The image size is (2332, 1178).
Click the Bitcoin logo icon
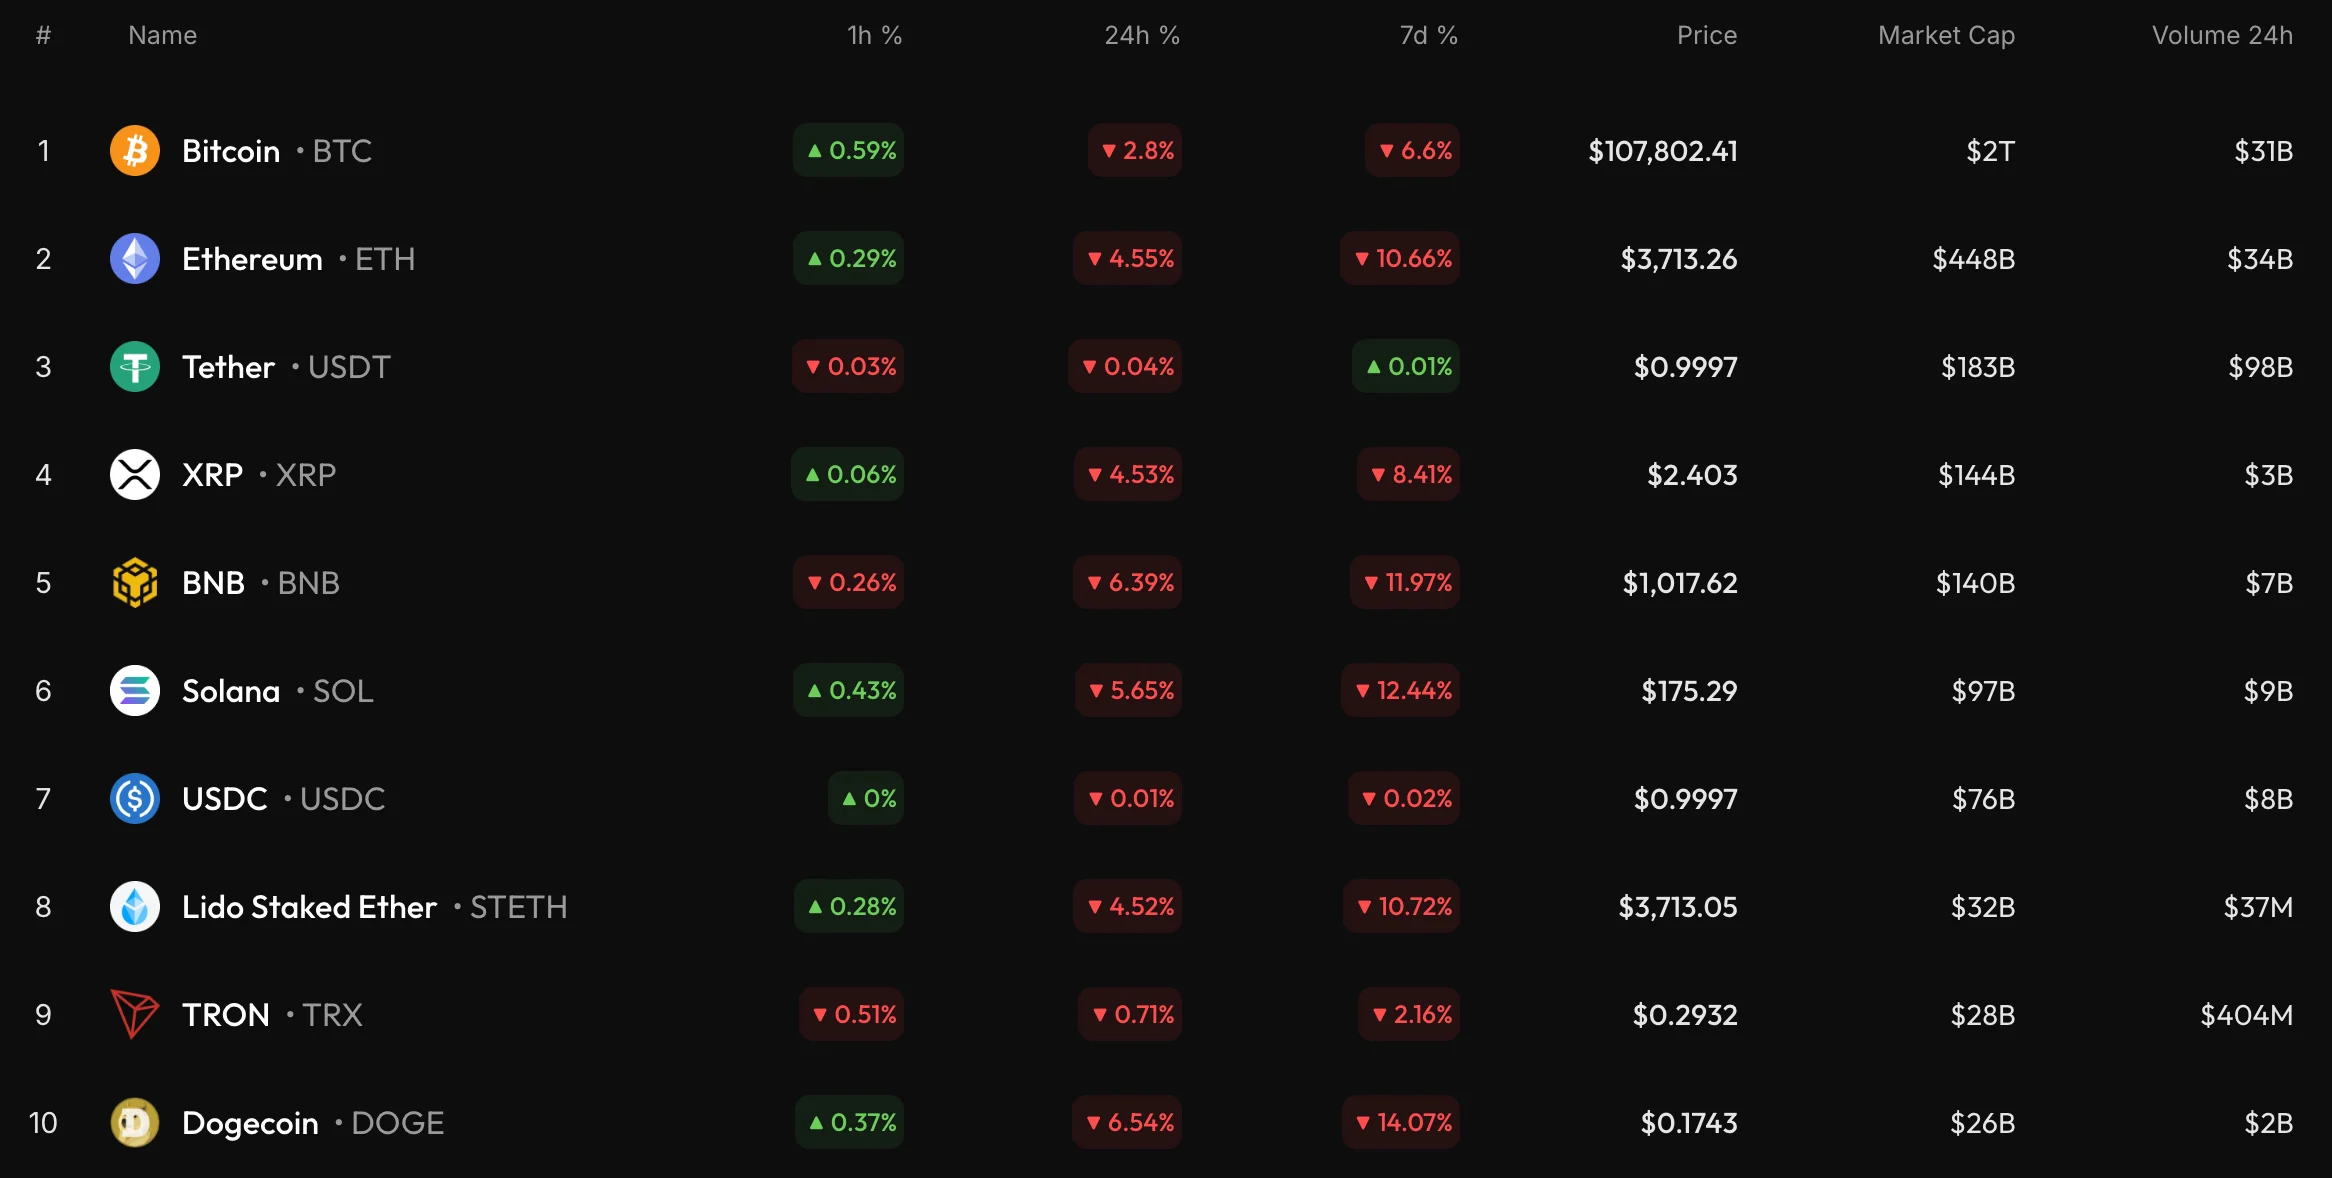click(x=135, y=151)
